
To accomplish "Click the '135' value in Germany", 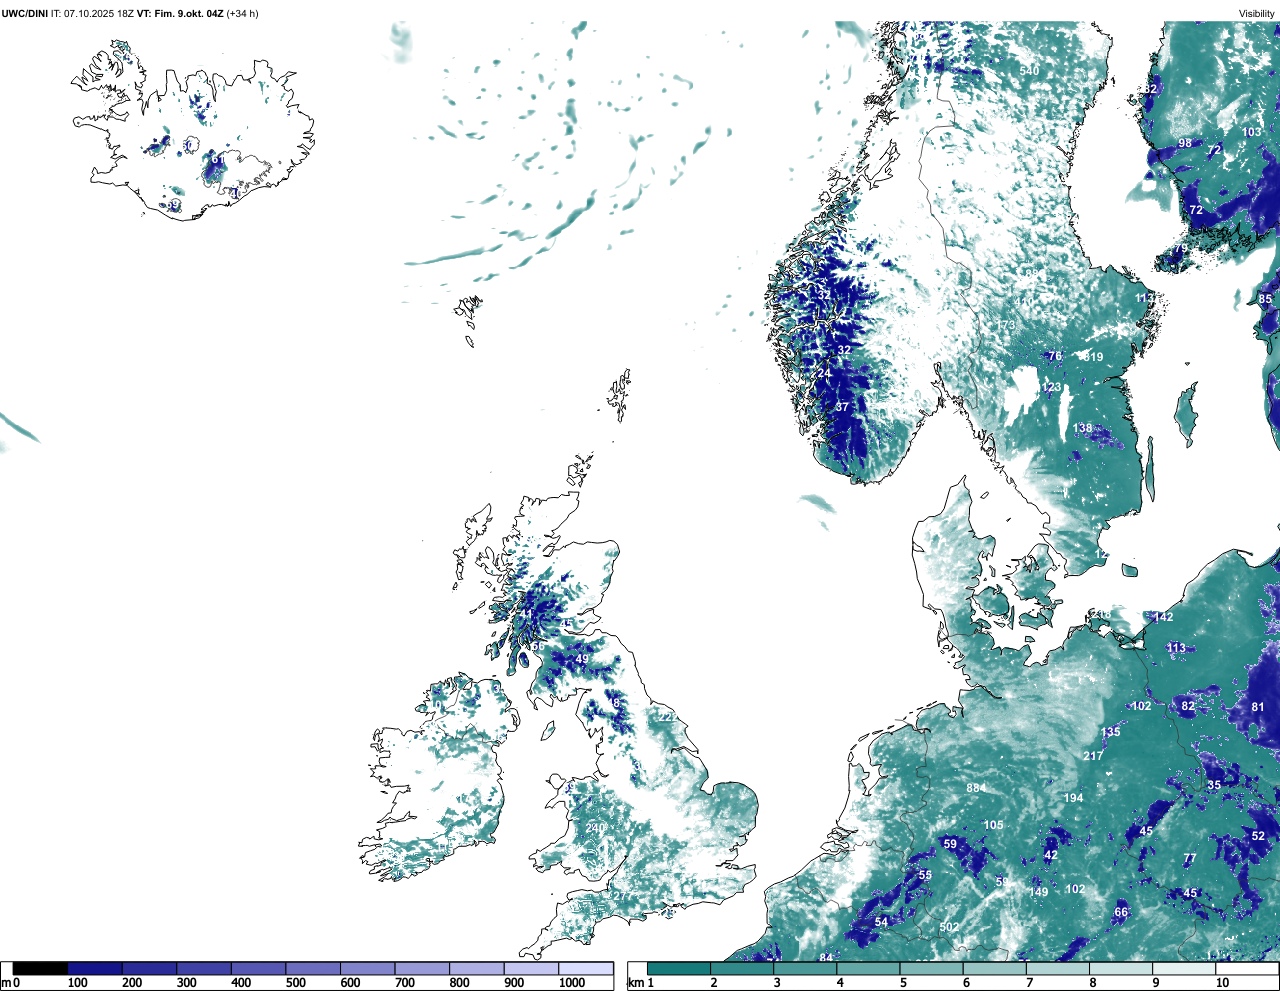I will tap(1110, 732).
